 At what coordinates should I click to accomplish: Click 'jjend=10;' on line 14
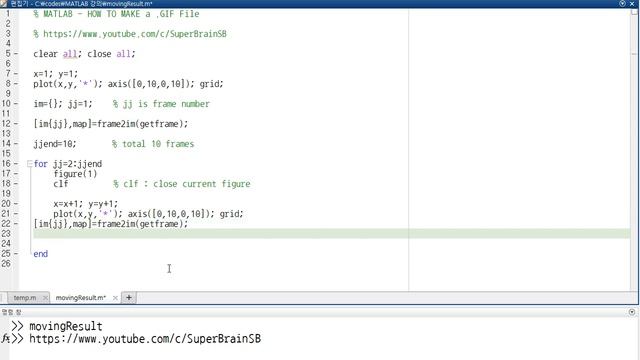coord(55,144)
